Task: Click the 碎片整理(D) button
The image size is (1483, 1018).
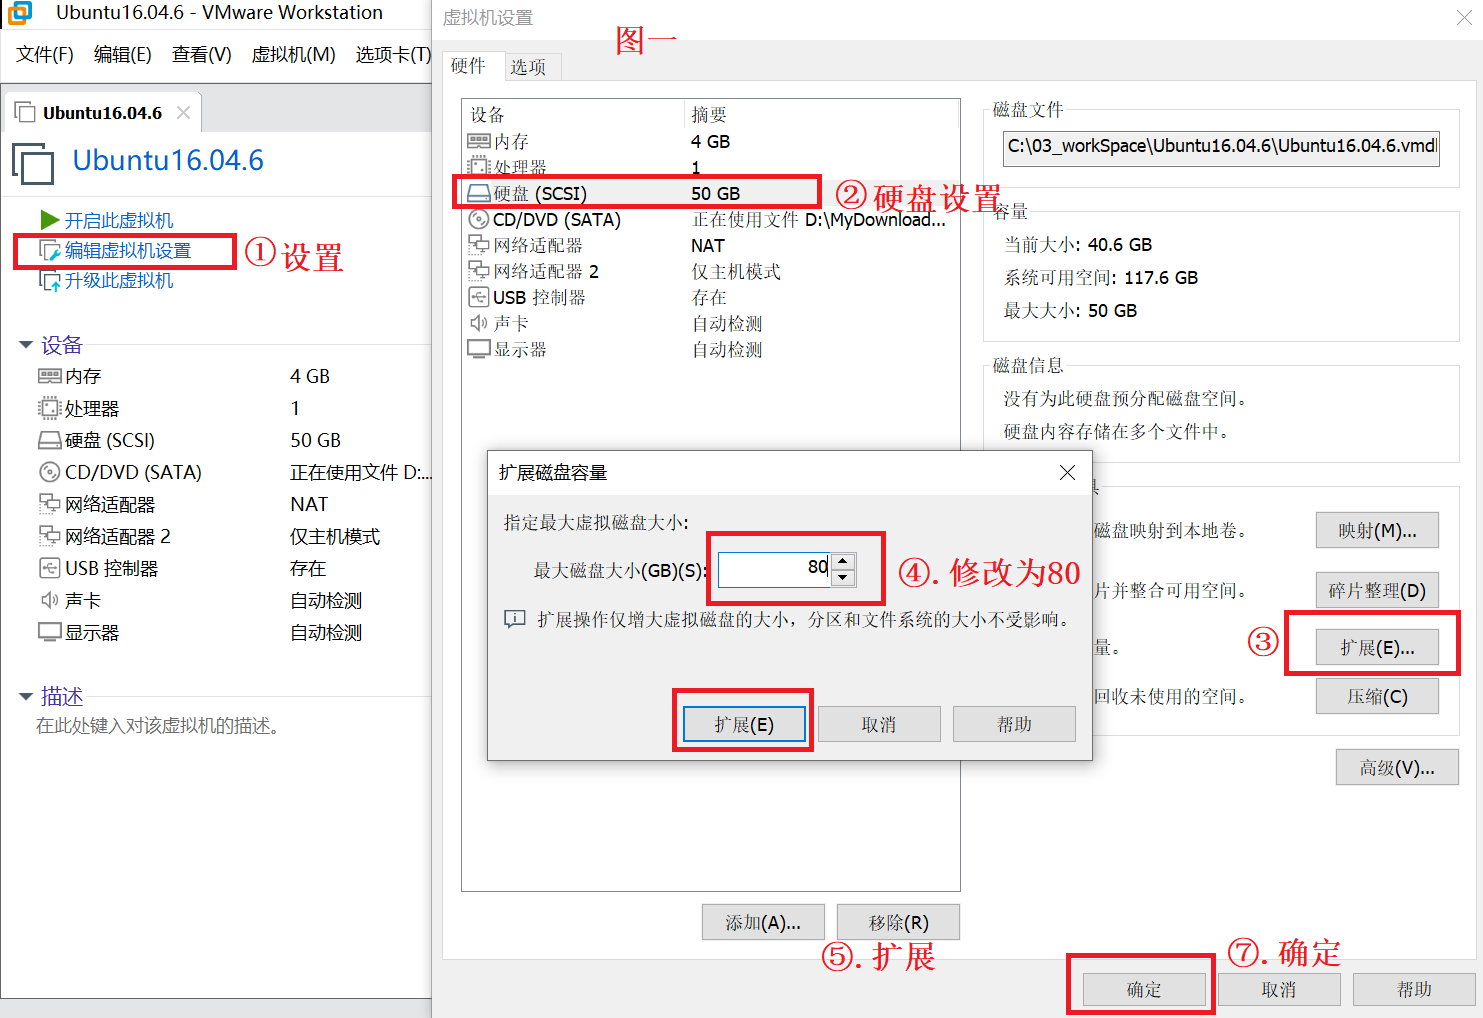Action: pyautogui.click(x=1377, y=590)
